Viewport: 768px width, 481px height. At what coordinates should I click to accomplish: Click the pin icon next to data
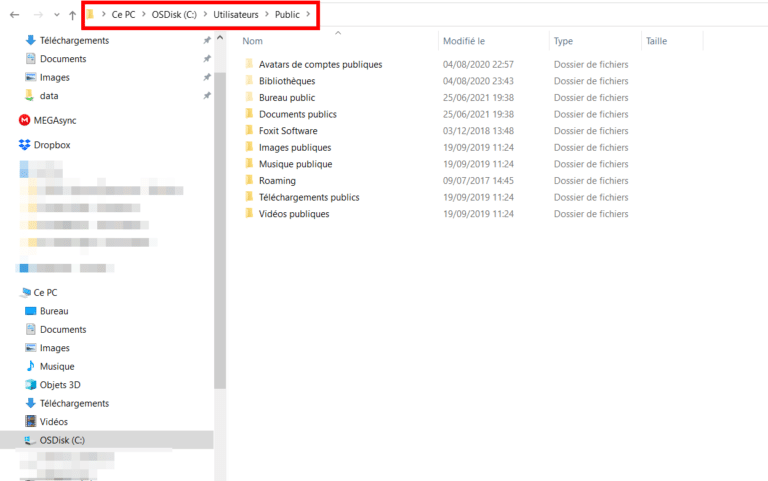207,96
